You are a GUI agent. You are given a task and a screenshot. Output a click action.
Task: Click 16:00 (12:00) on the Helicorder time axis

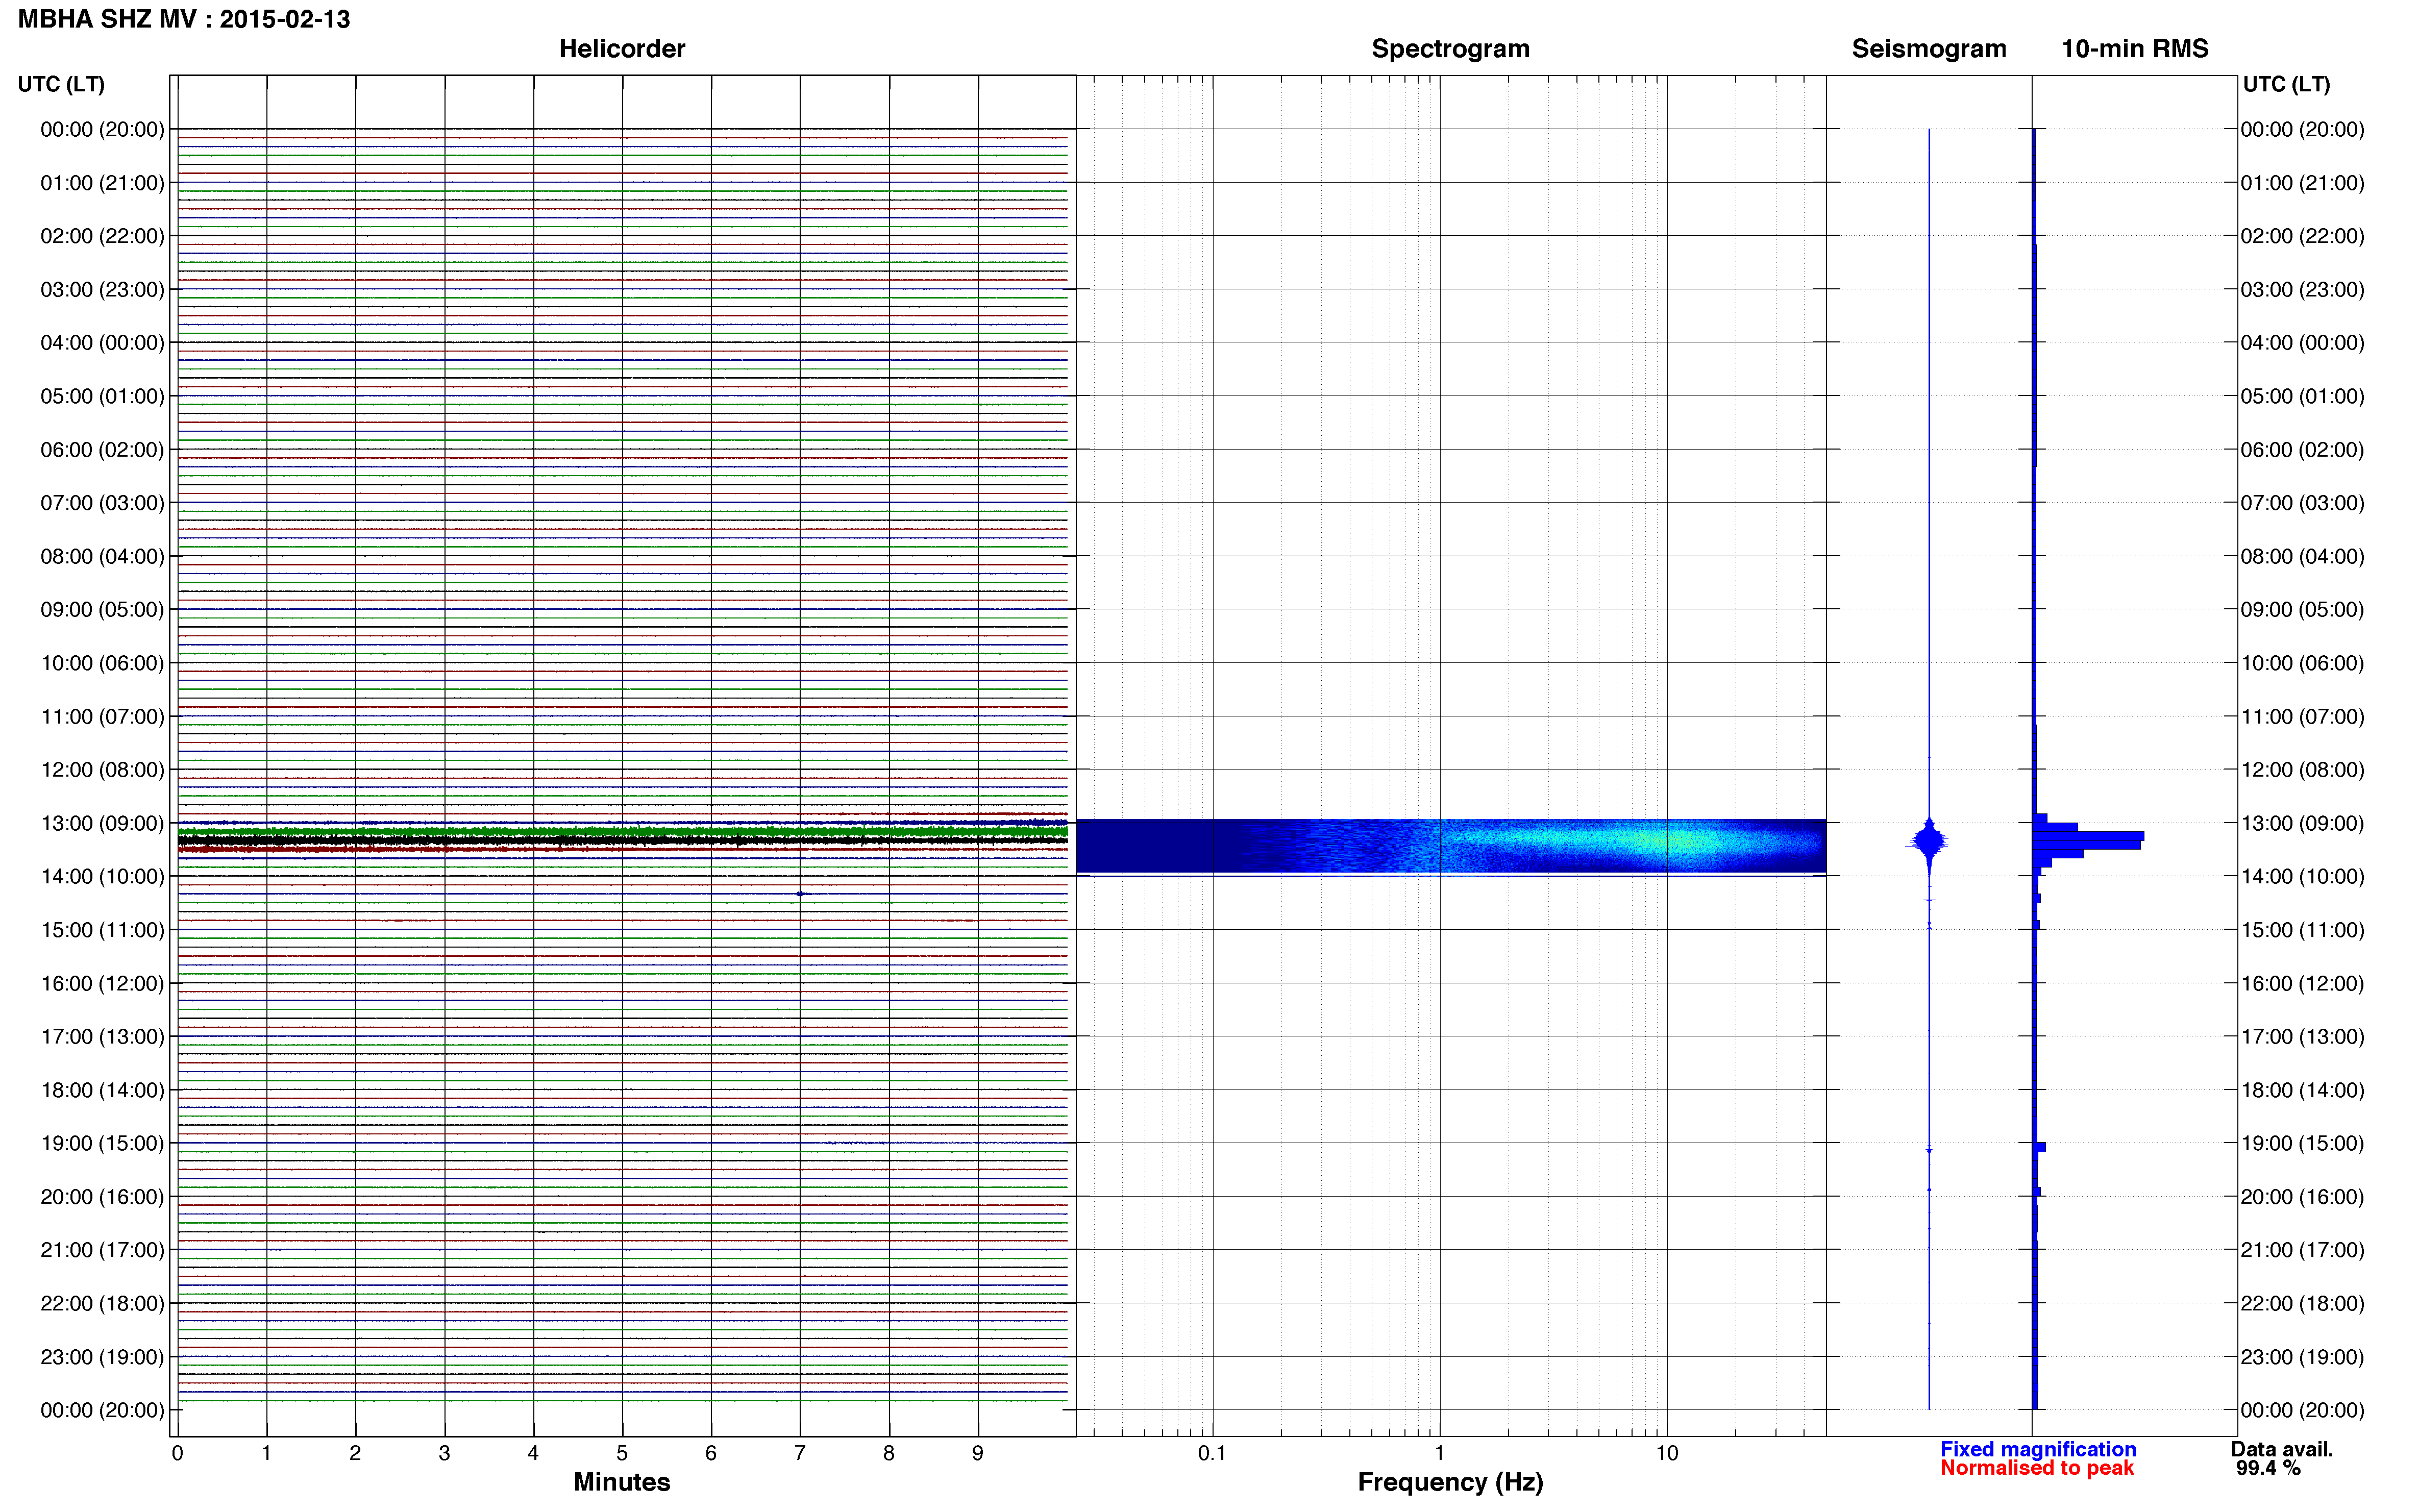[x=102, y=984]
